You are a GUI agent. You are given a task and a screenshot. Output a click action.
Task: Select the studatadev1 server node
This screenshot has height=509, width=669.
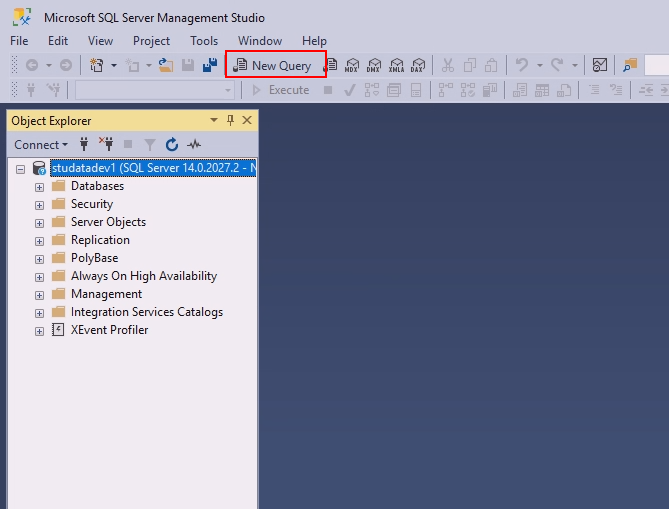click(154, 168)
